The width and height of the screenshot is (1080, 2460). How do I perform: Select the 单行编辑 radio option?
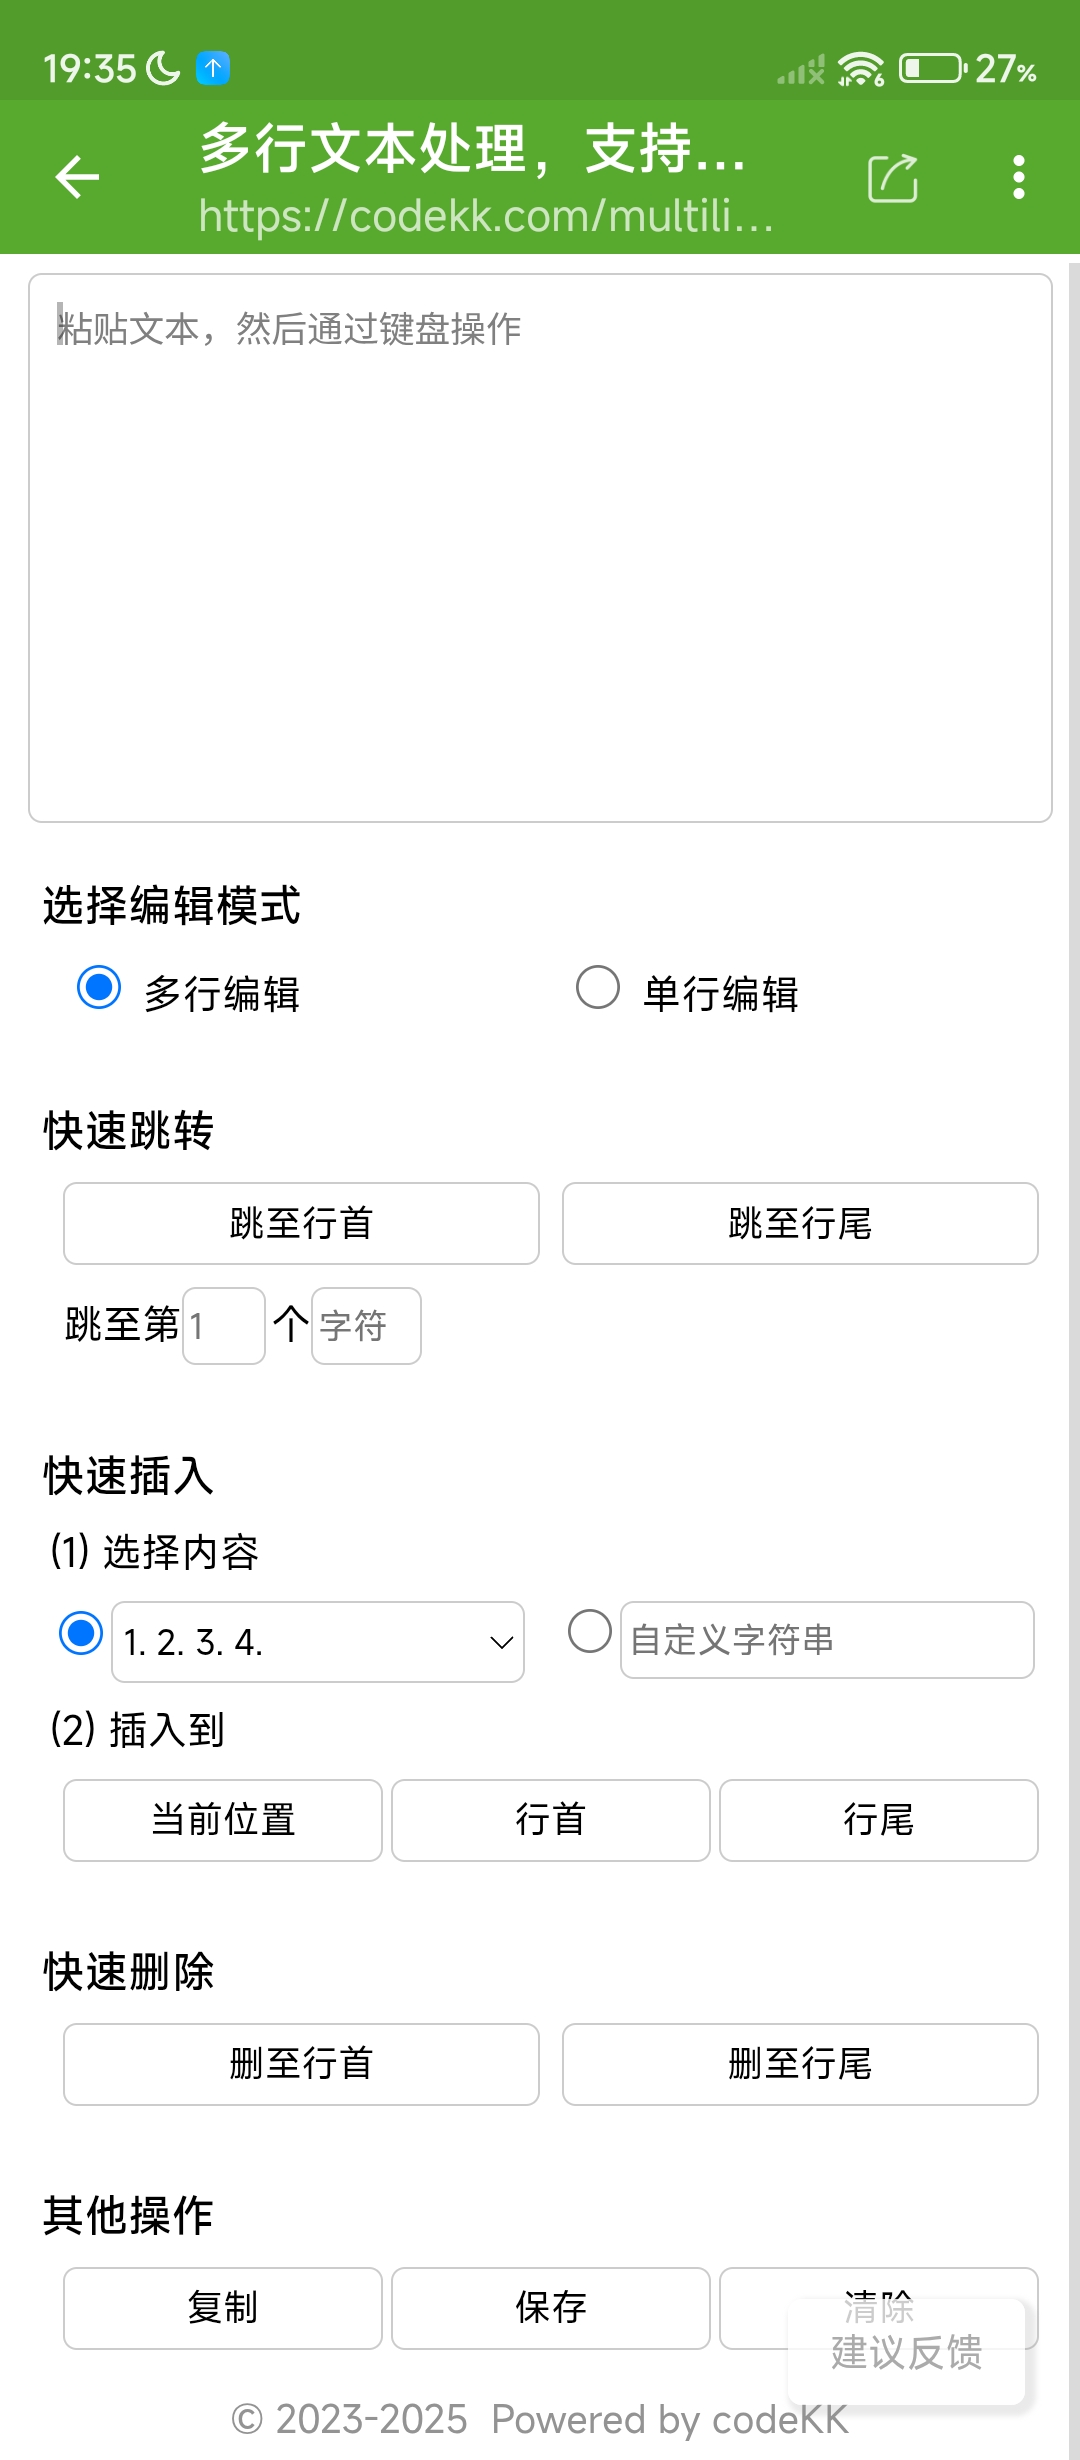coord(598,988)
